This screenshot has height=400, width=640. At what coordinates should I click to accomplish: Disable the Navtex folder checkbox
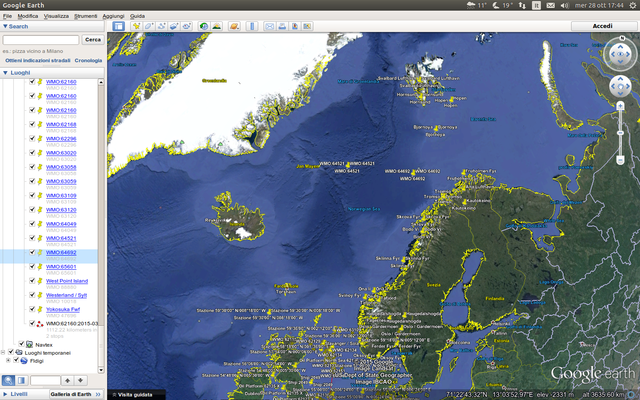21,344
